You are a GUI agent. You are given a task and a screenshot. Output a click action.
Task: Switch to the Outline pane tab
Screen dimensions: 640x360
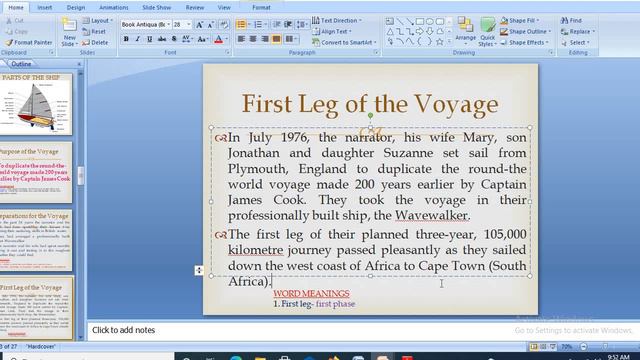click(21, 64)
